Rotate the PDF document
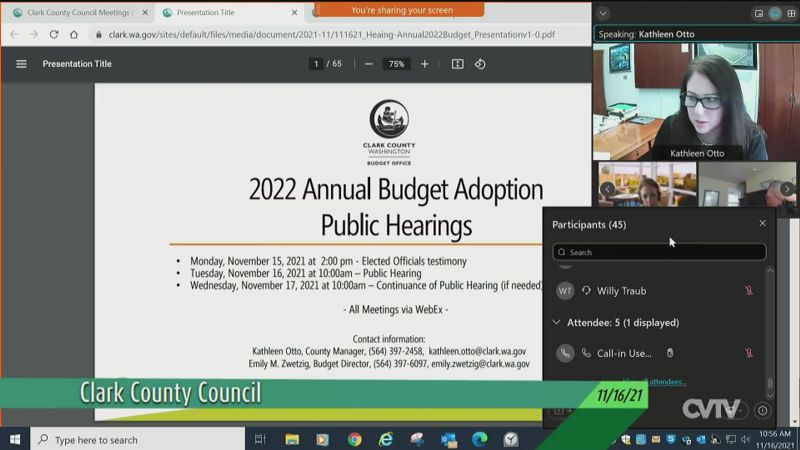The image size is (800, 450). 480,64
